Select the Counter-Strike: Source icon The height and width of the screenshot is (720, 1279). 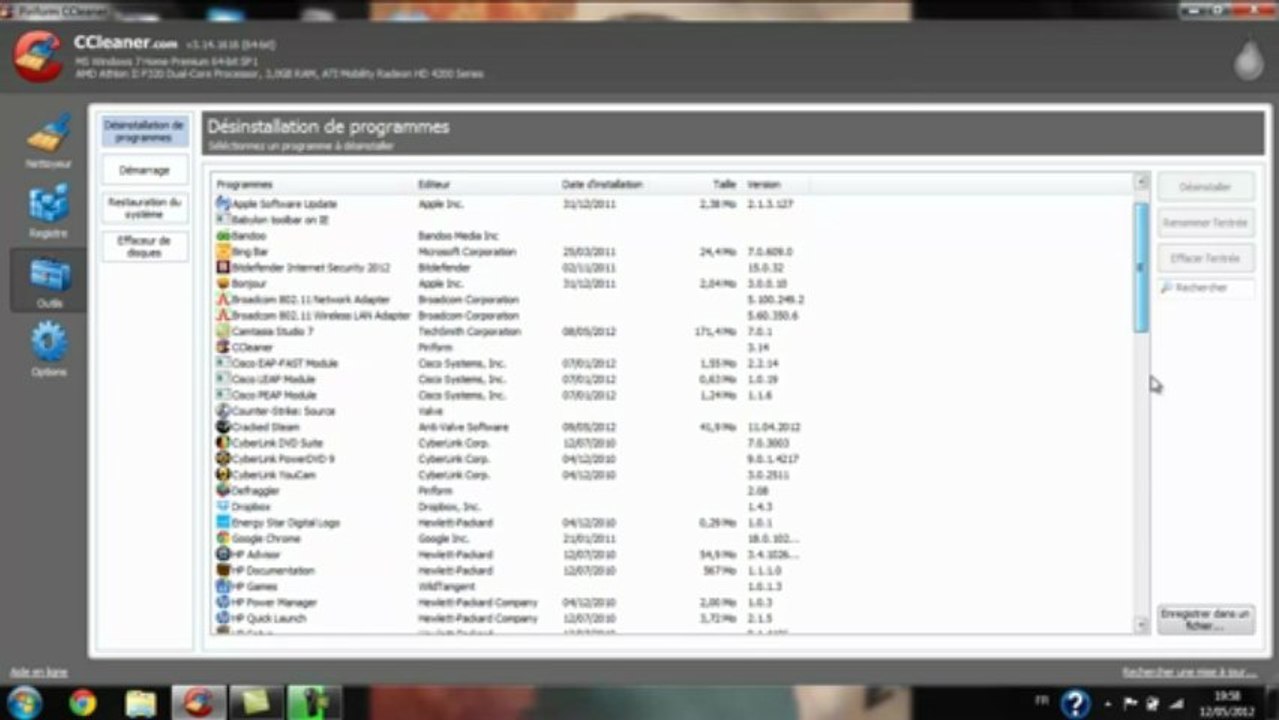pyautogui.click(x=223, y=411)
